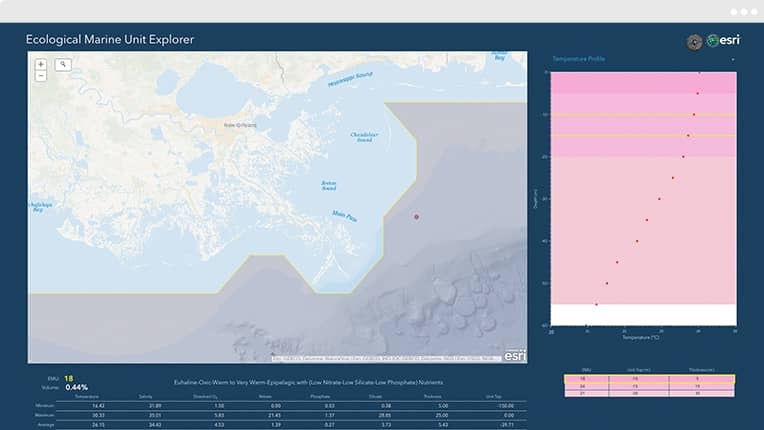The image size is (764, 430).
Task: Select the red location marker on map
Action: 417,216
